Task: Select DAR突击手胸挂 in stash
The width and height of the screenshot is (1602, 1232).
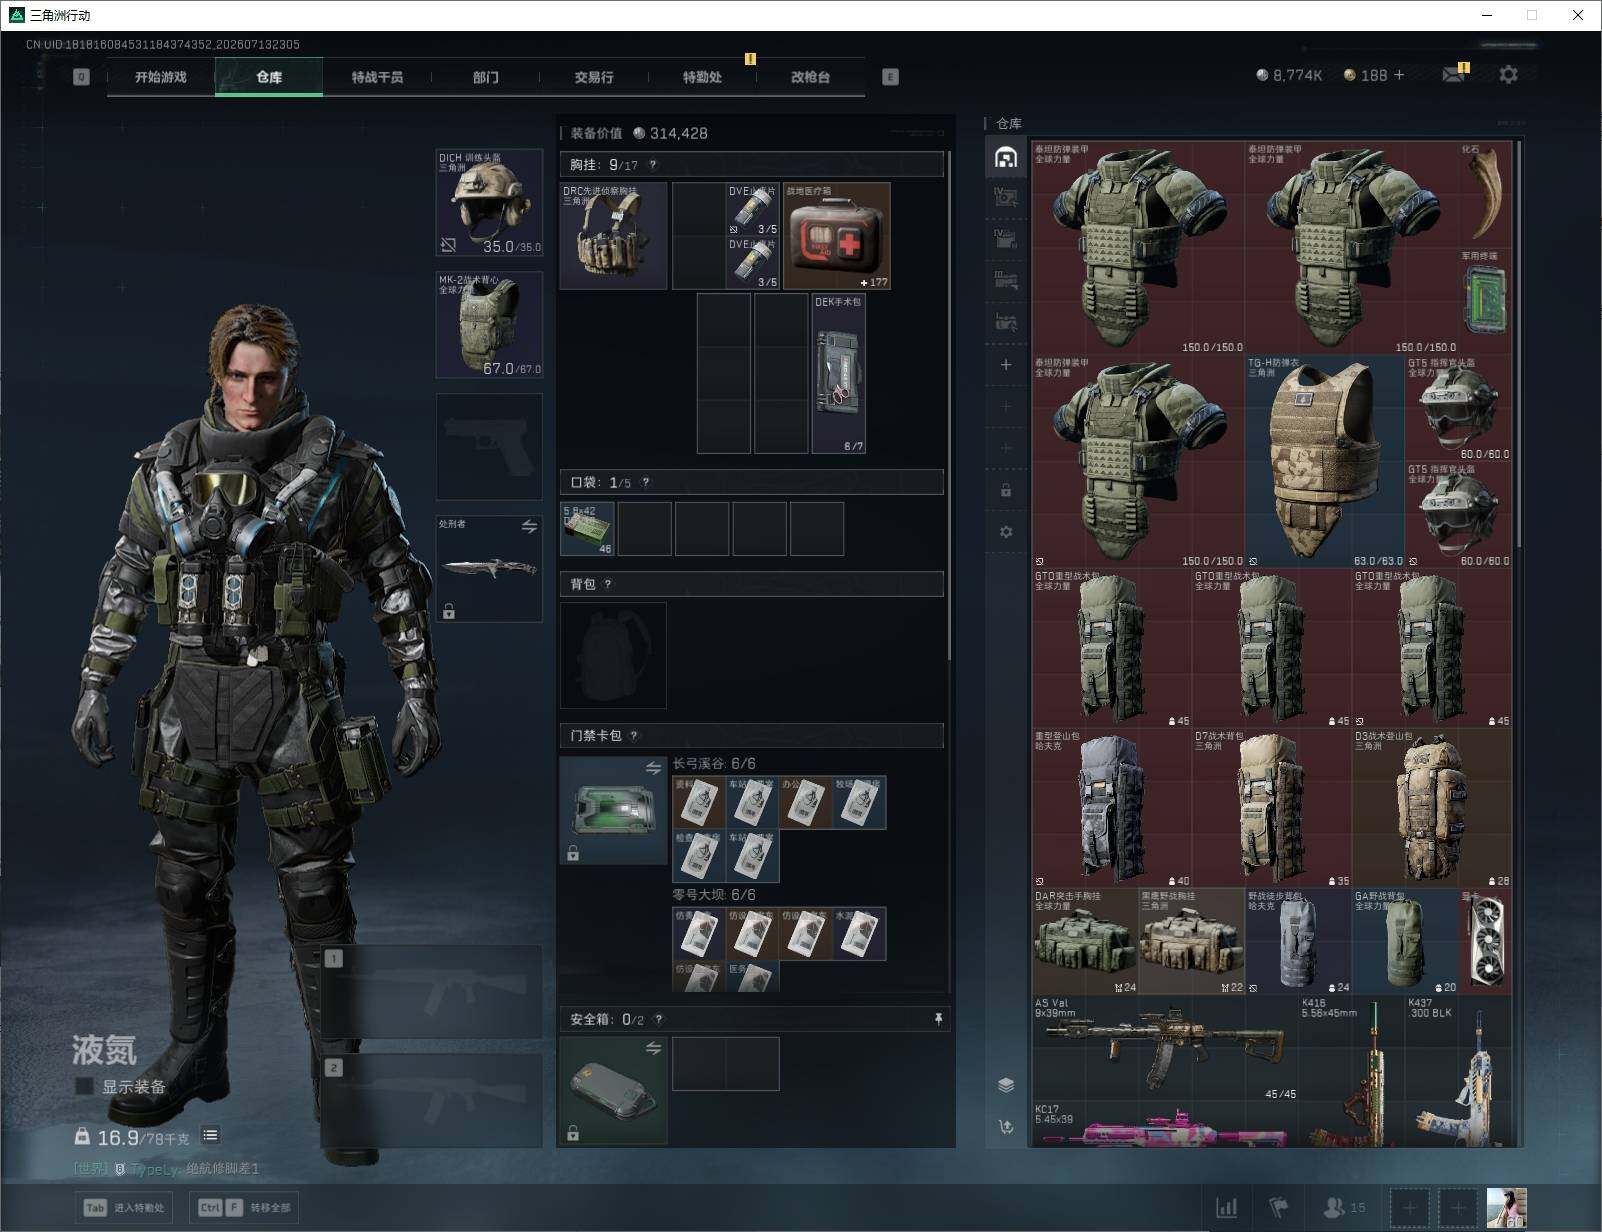Action: pyautogui.click(x=1085, y=942)
